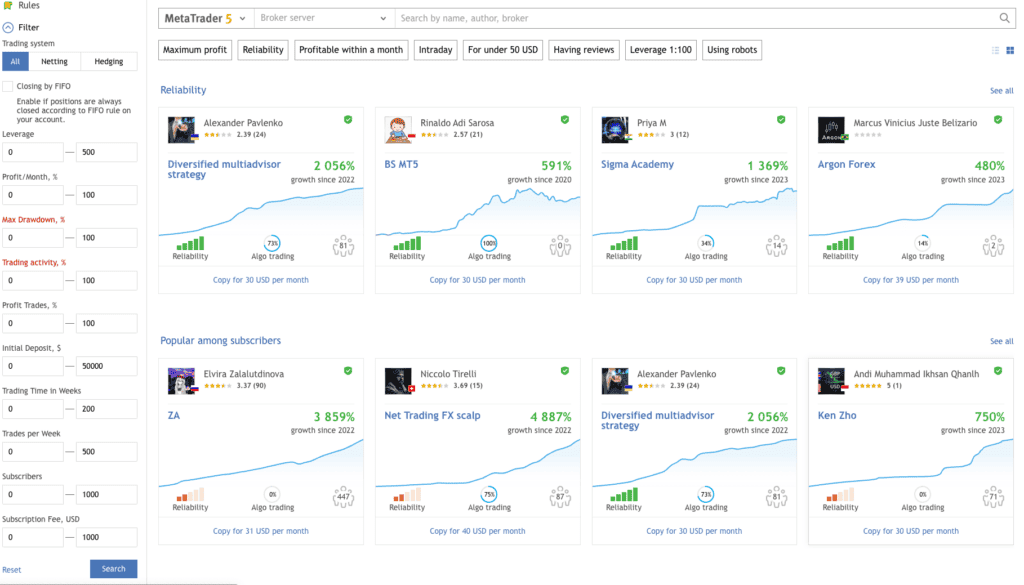This screenshot has width=1024, height=585.
Task: Click algo trading circle on Net Trading FX scalp
Action: 488,494
